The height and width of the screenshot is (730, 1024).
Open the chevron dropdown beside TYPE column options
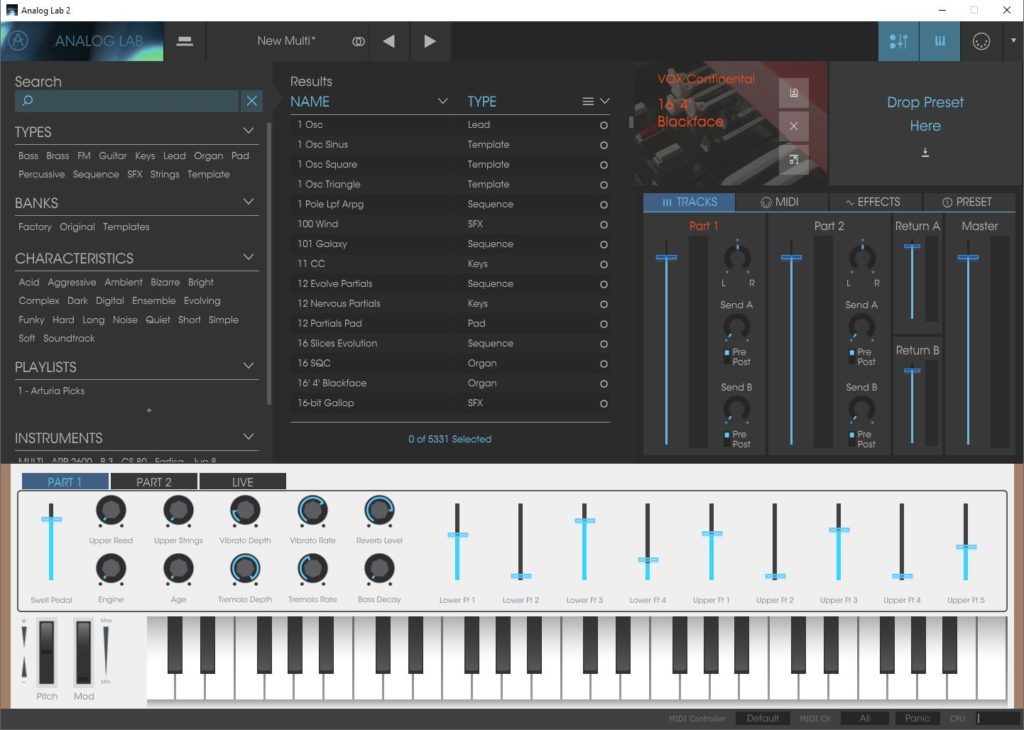pos(605,101)
